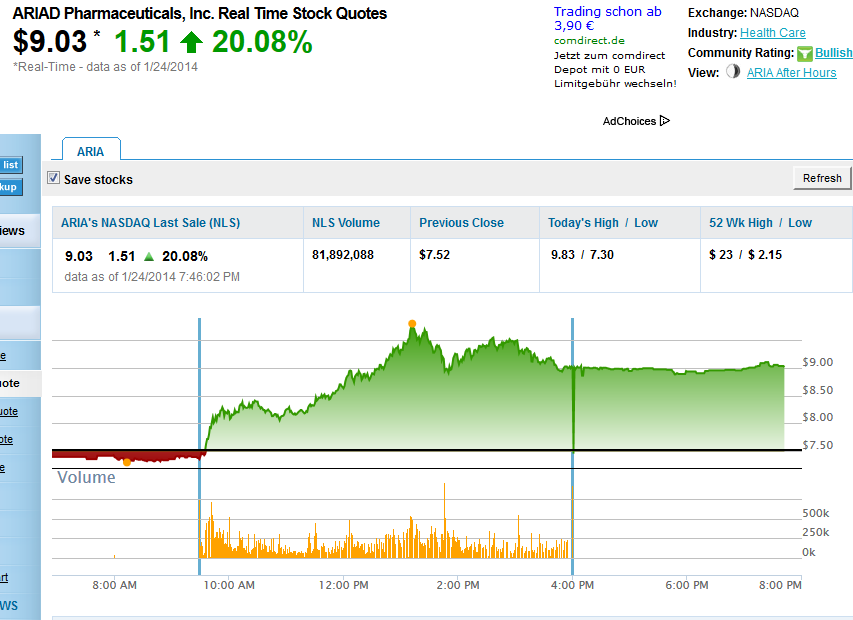This screenshot has height=620, width=853.
Task: Uncheck the Save stocks checkbox
Action: (54, 178)
